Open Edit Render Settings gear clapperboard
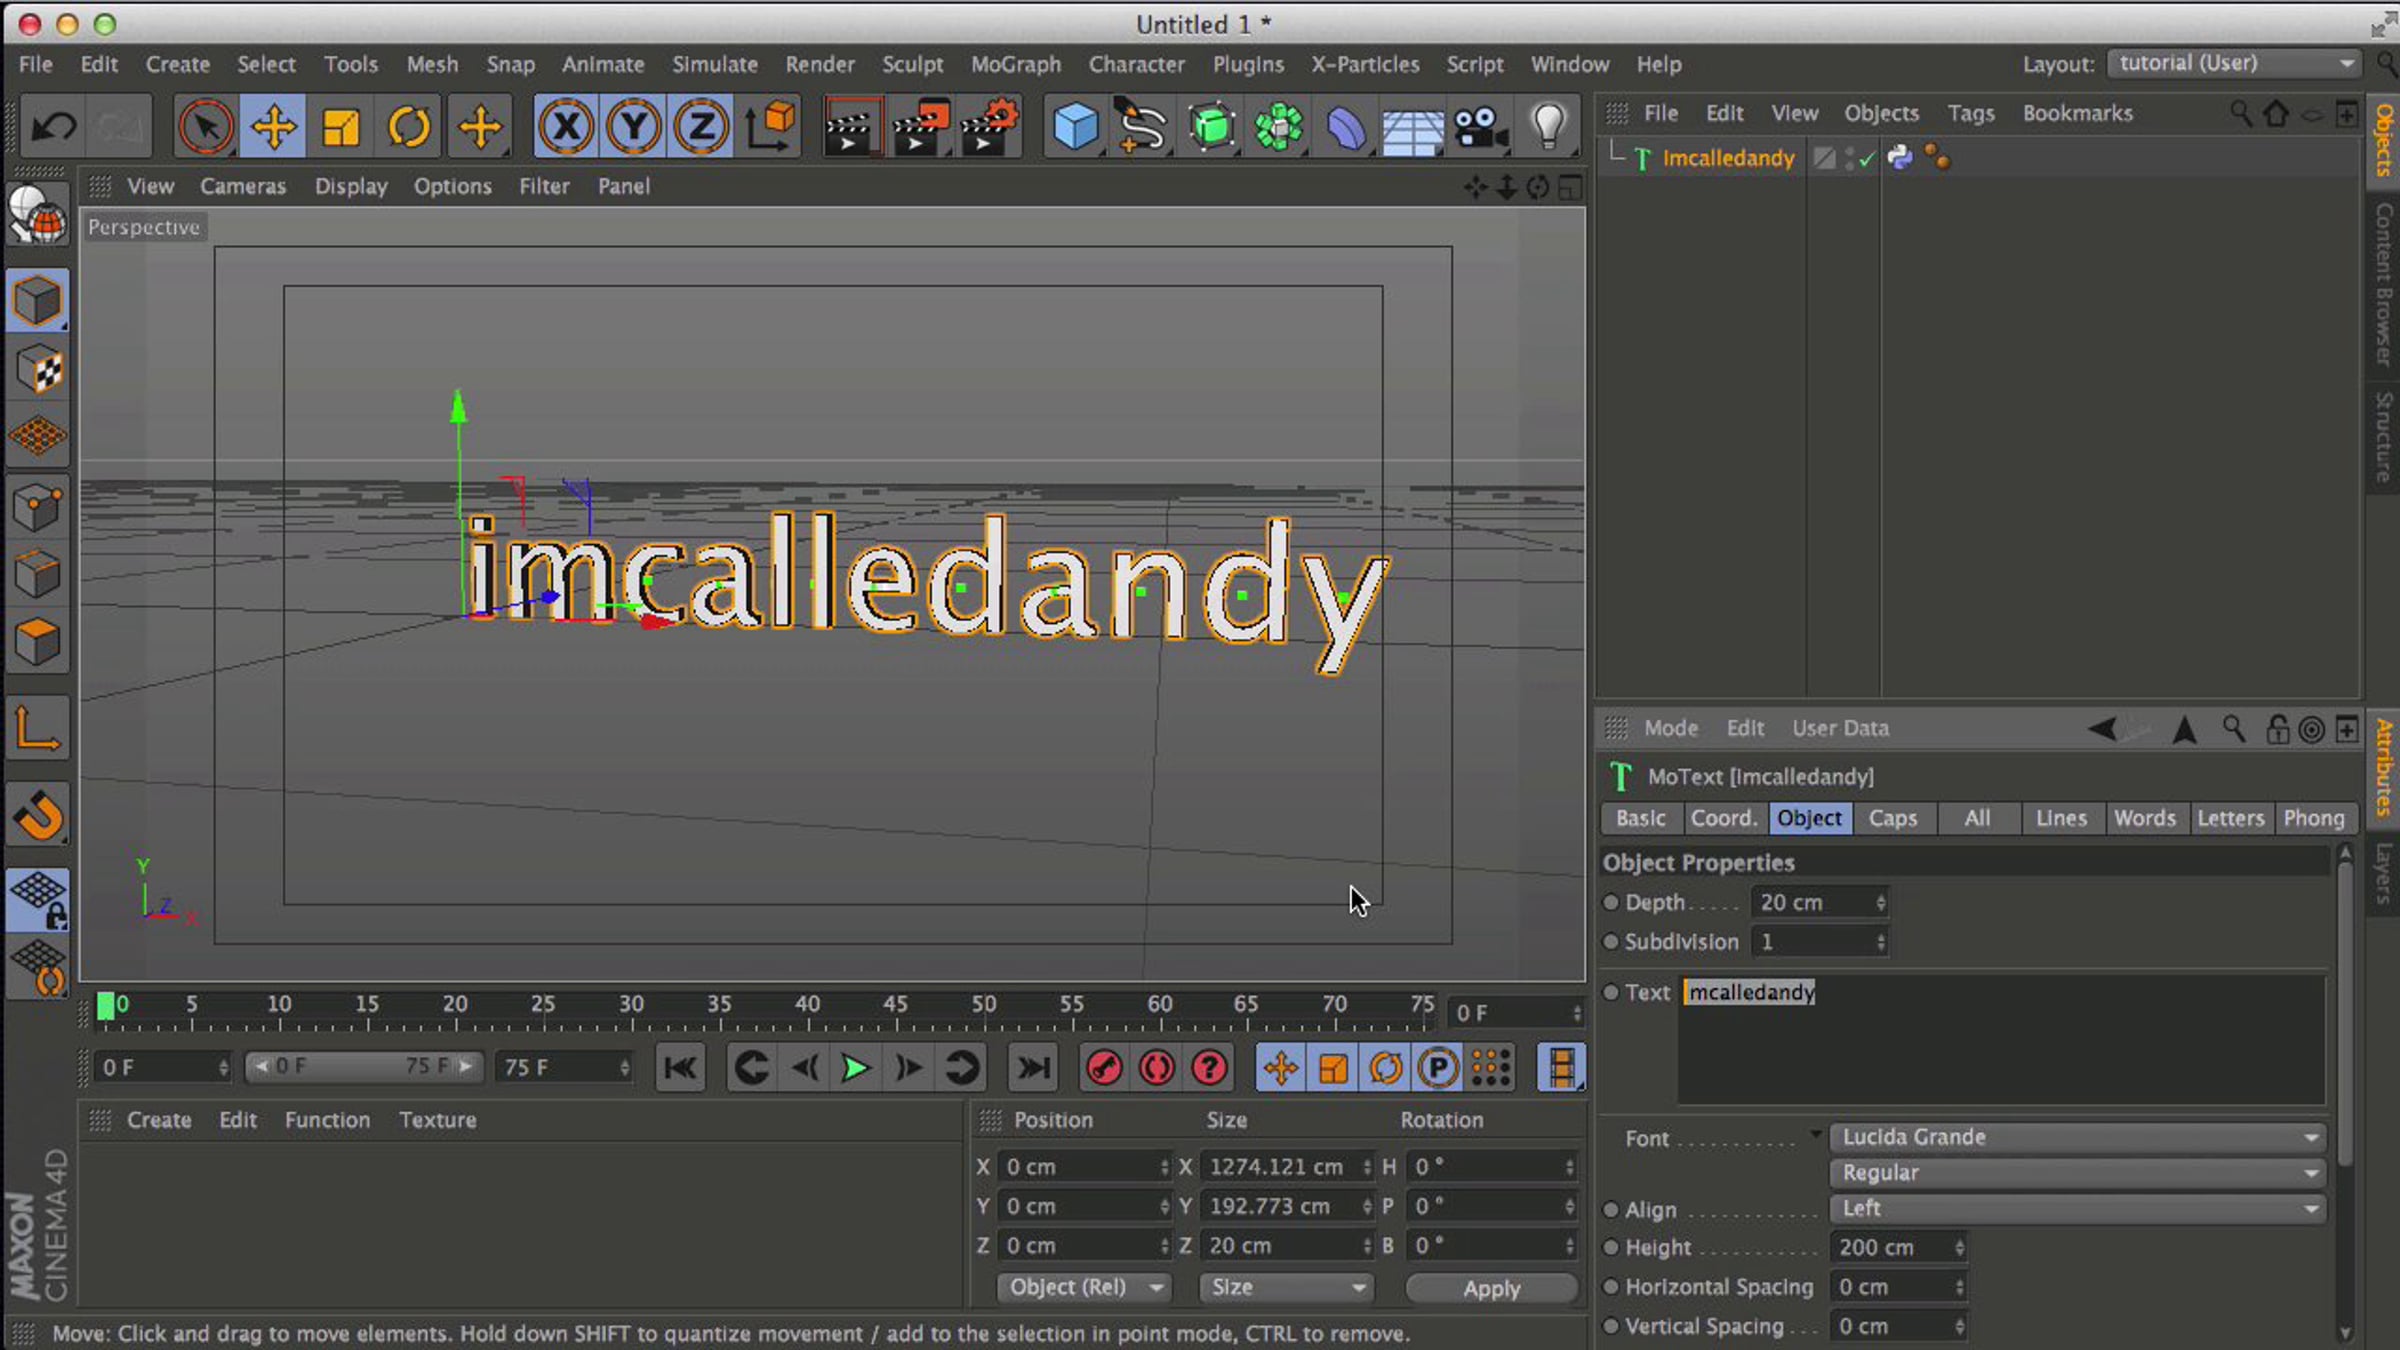 click(989, 127)
